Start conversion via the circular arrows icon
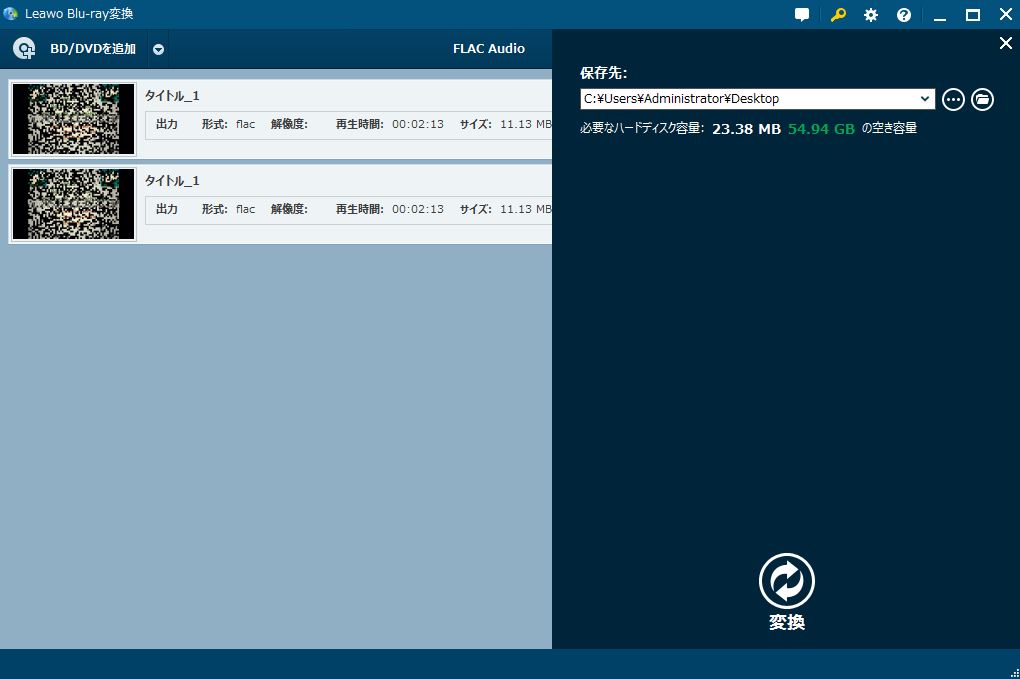1020x679 pixels. pos(786,580)
